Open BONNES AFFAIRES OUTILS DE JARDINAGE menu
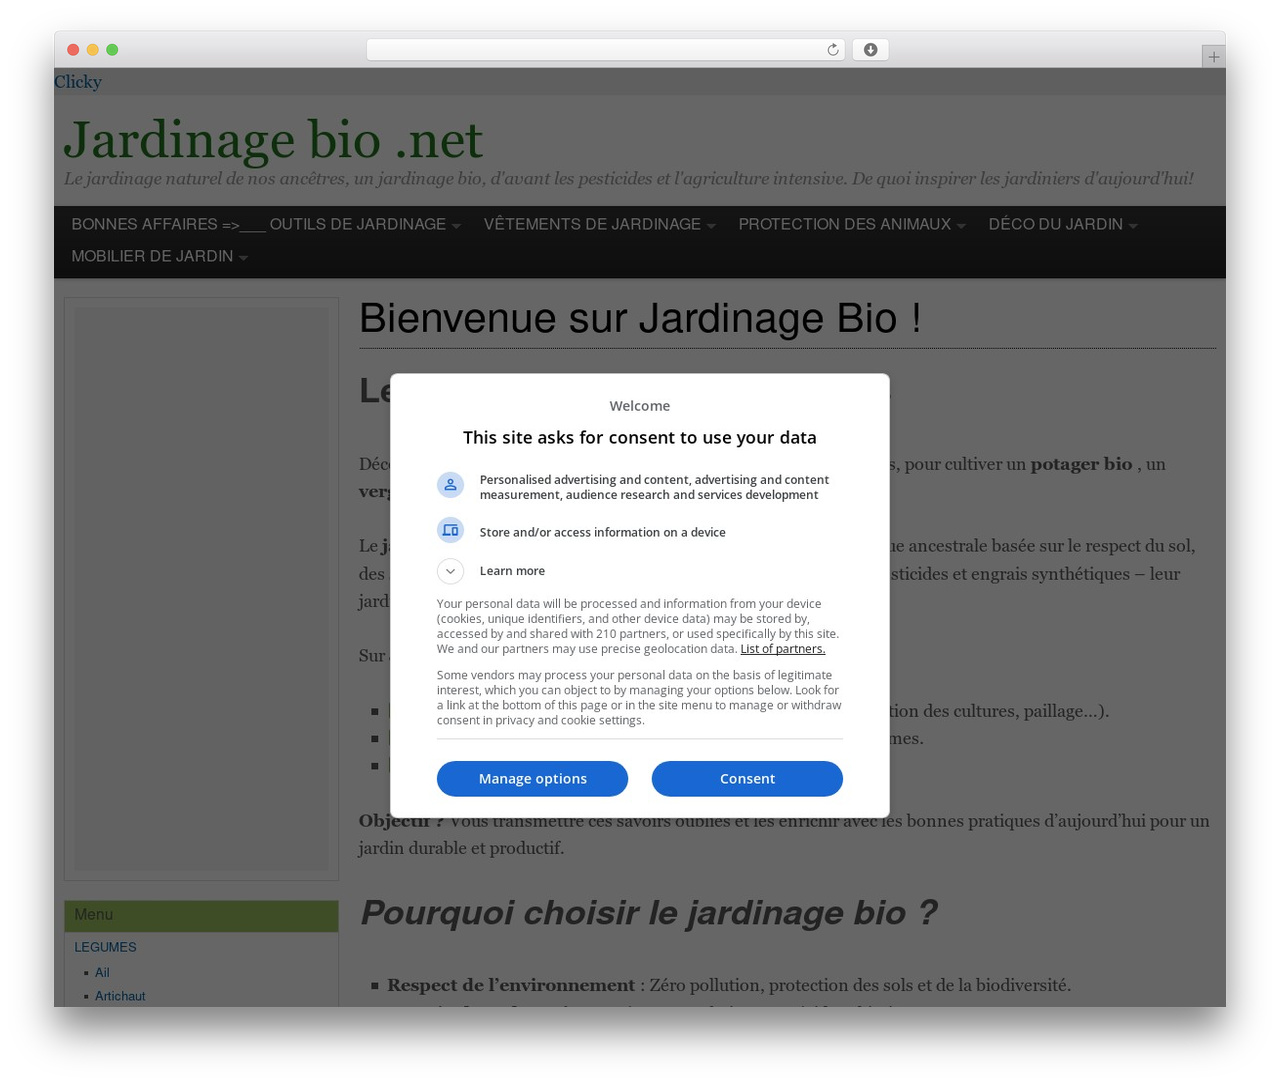 point(258,224)
